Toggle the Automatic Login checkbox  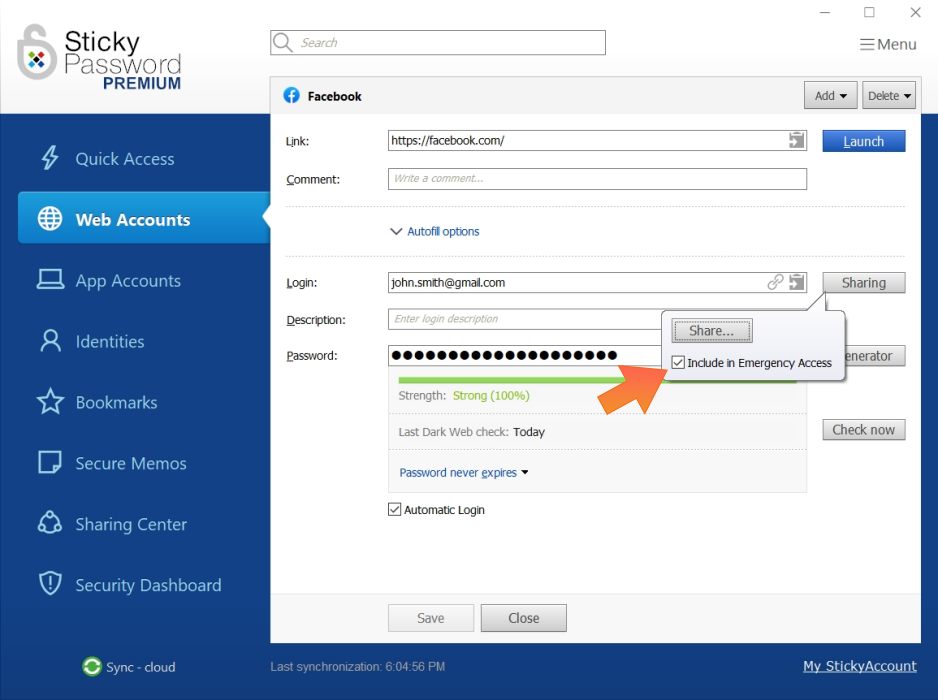pyautogui.click(x=394, y=510)
